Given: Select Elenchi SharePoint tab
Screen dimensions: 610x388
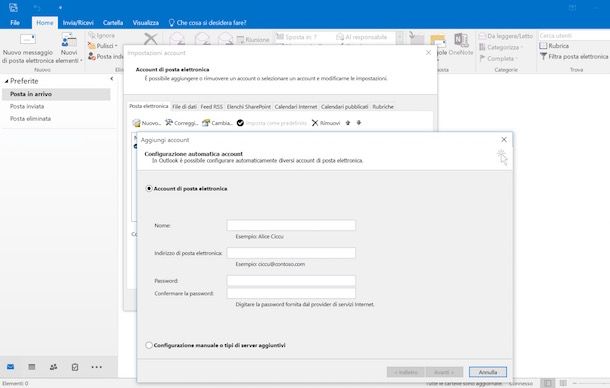Looking at the screenshot, I should point(249,107).
